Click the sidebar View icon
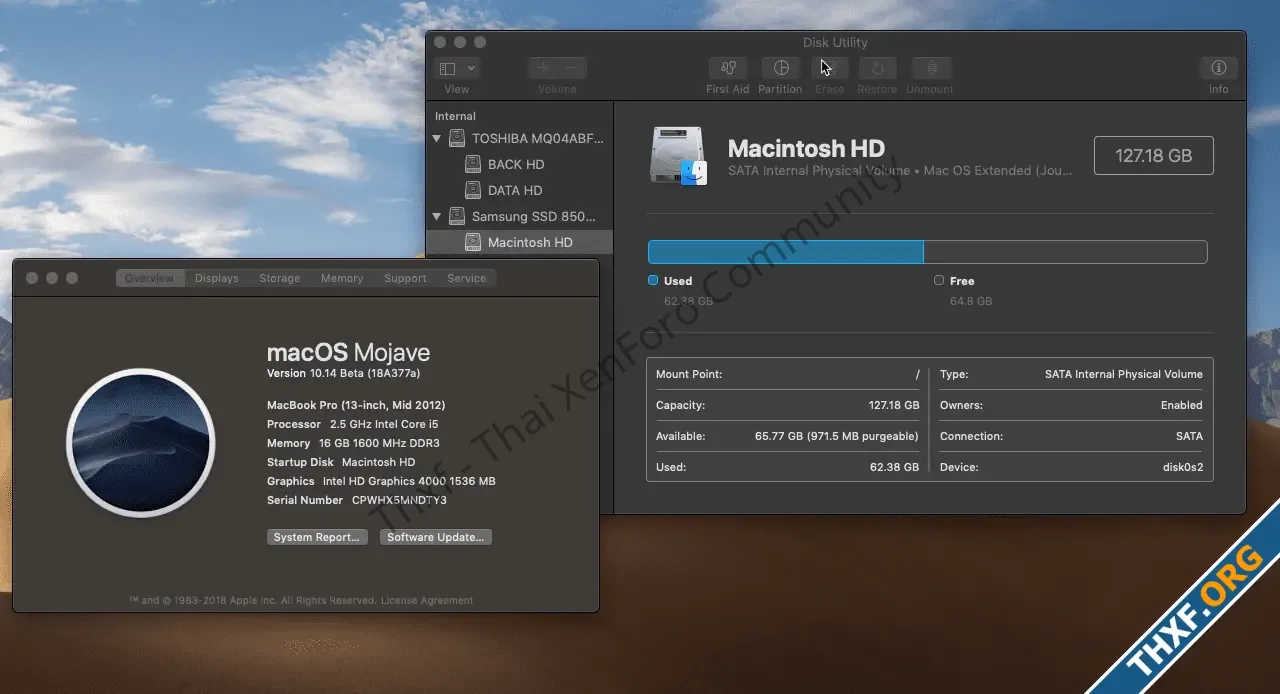 [448, 68]
